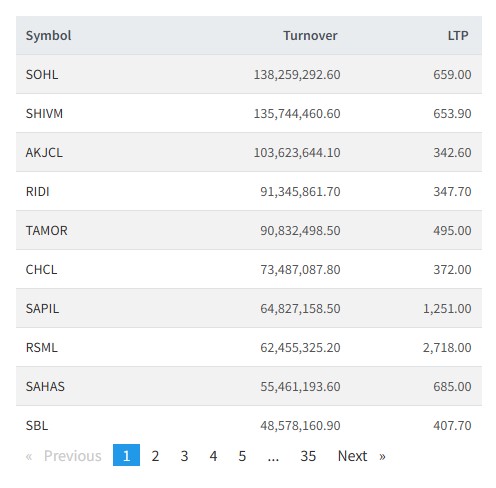Click the Previous page link
The height and width of the screenshot is (488, 496).
(x=63, y=456)
